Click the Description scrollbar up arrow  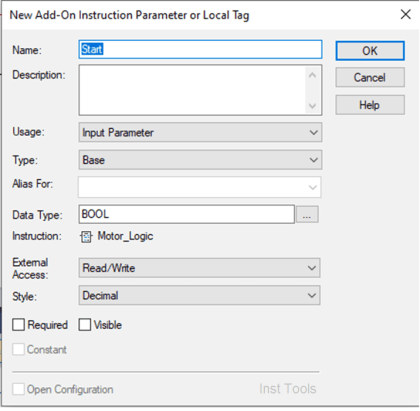pos(312,75)
